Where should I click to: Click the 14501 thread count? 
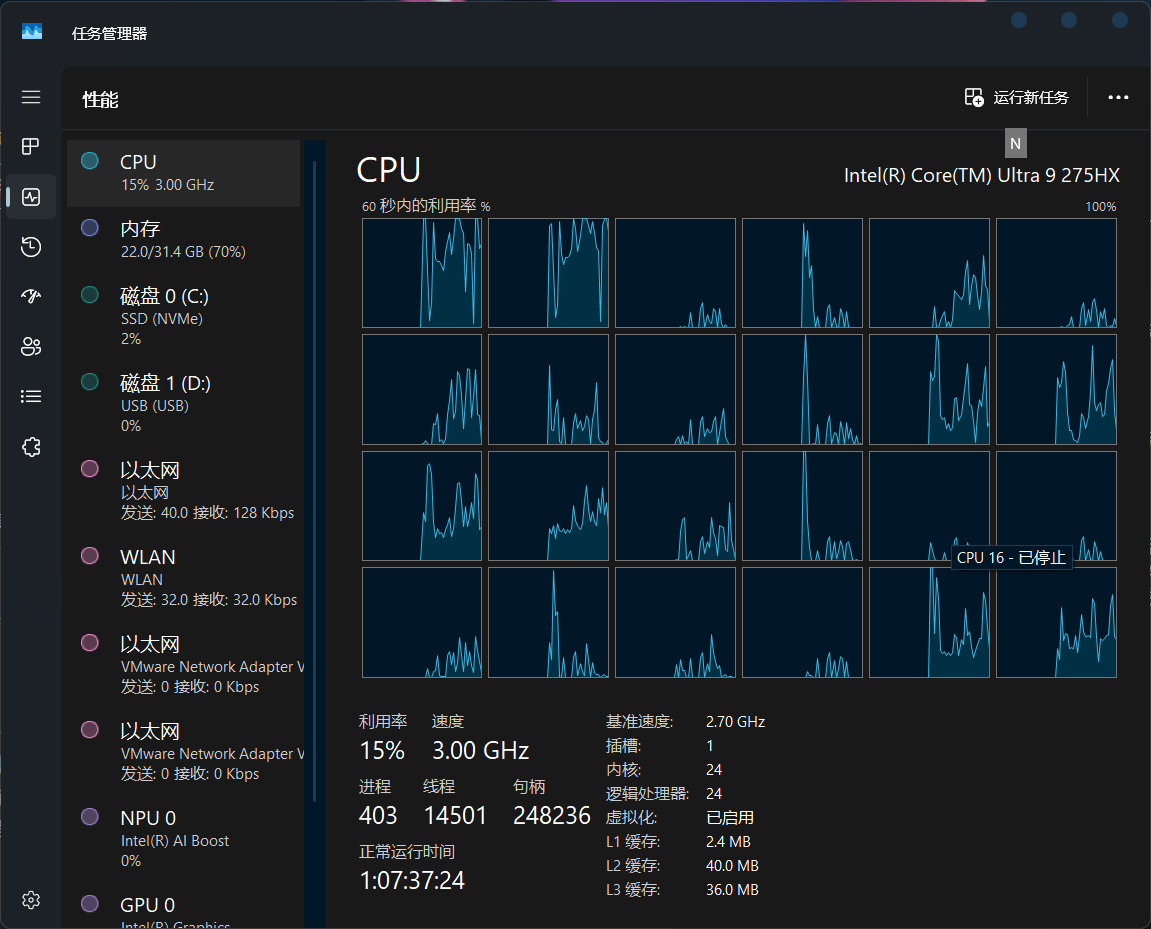455,815
